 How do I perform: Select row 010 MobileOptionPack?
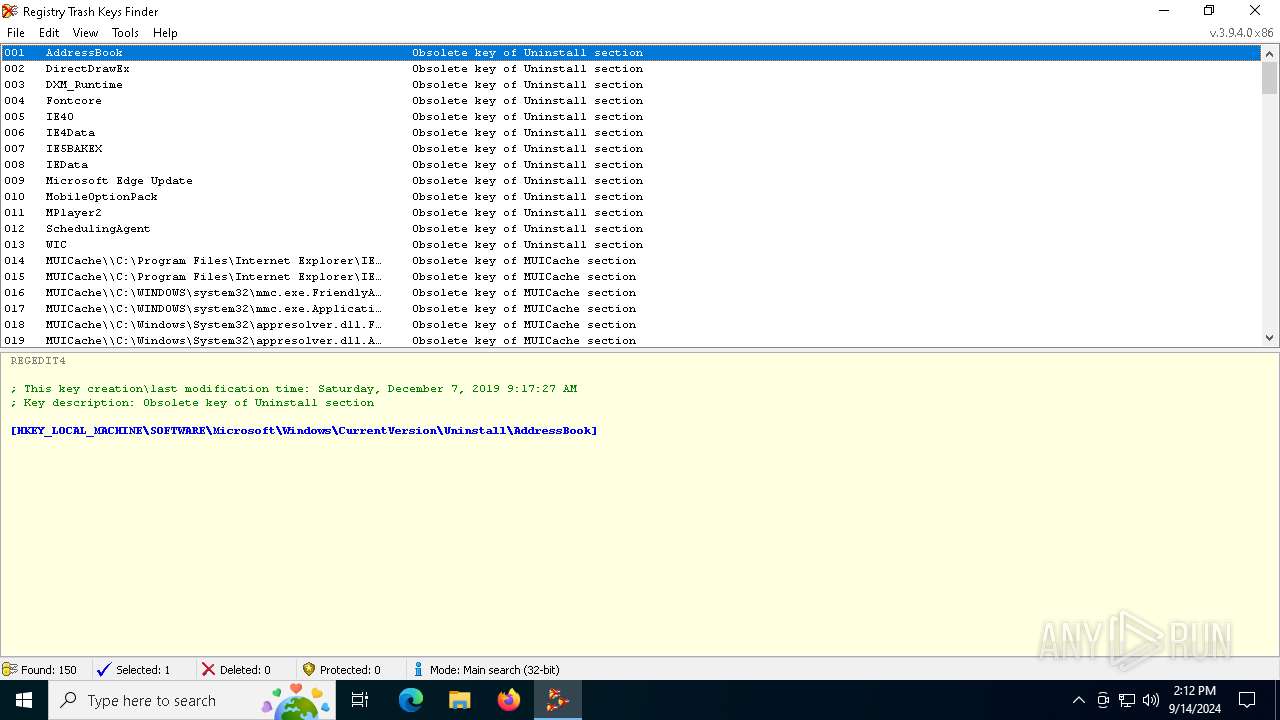tap(631, 197)
